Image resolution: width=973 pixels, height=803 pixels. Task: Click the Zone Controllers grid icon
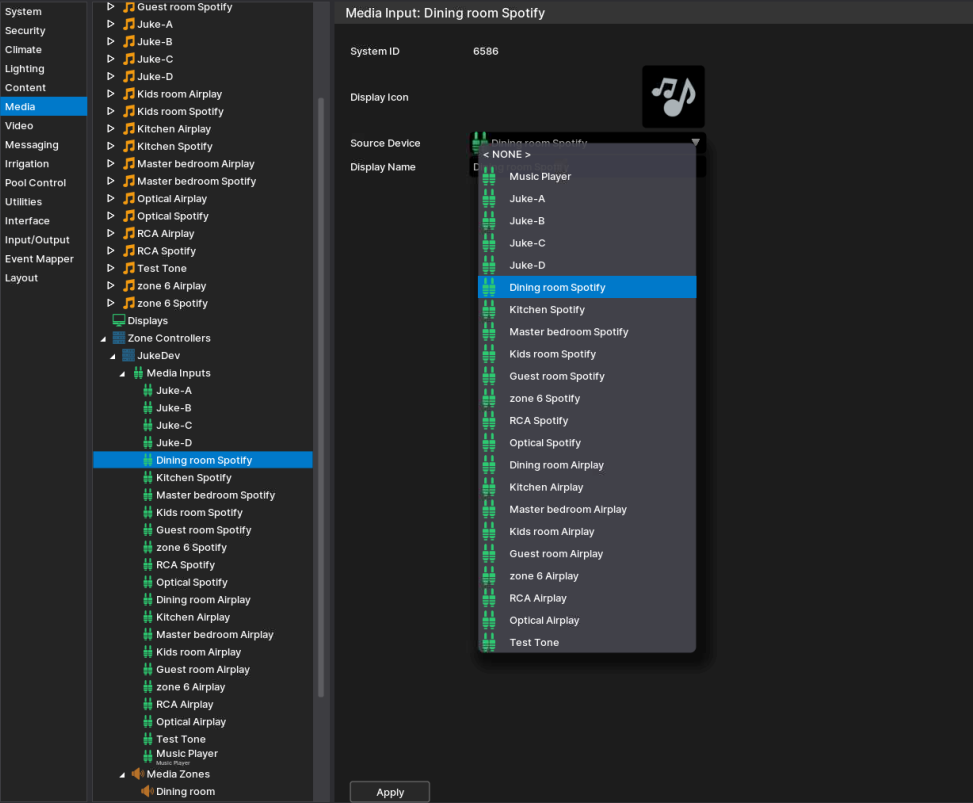click(119, 338)
